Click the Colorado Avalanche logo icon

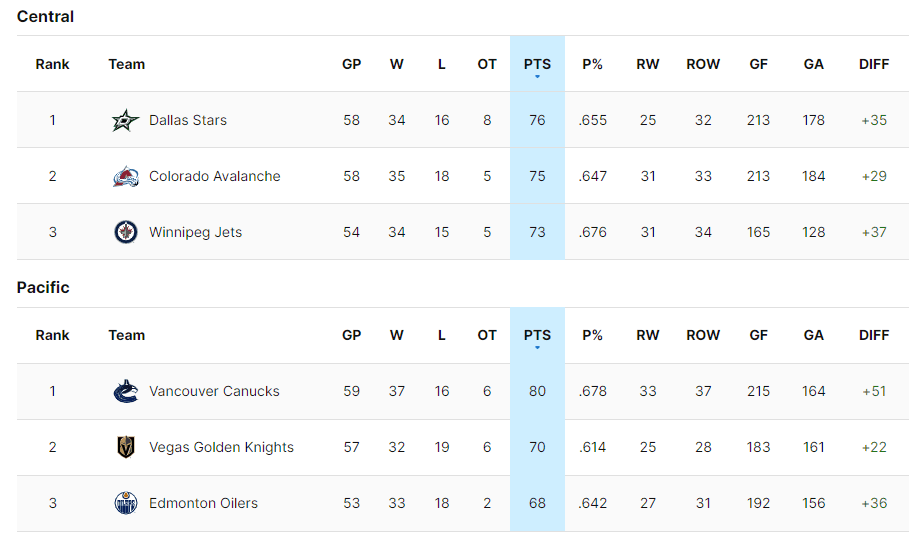coord(125,177)
